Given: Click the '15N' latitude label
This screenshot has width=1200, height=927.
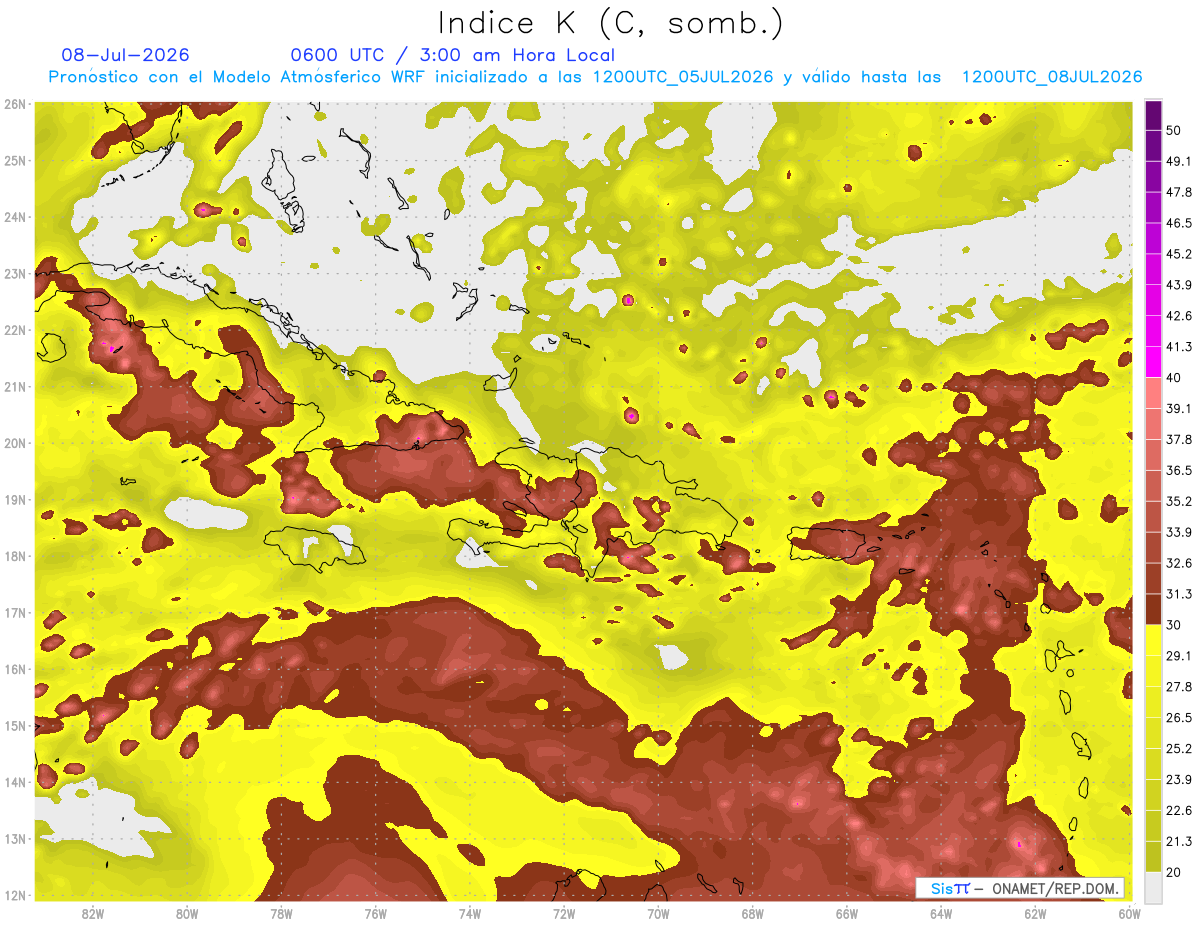Looking at the screenshot, I should point(14,726).
